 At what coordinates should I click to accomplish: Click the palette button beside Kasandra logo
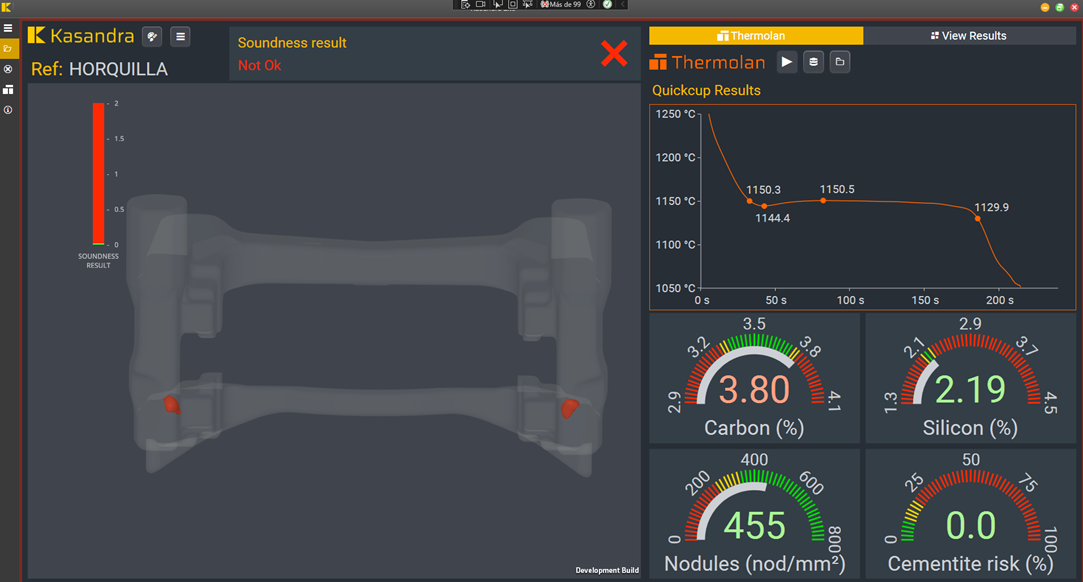pyautogui.click(x=152, y=37)
